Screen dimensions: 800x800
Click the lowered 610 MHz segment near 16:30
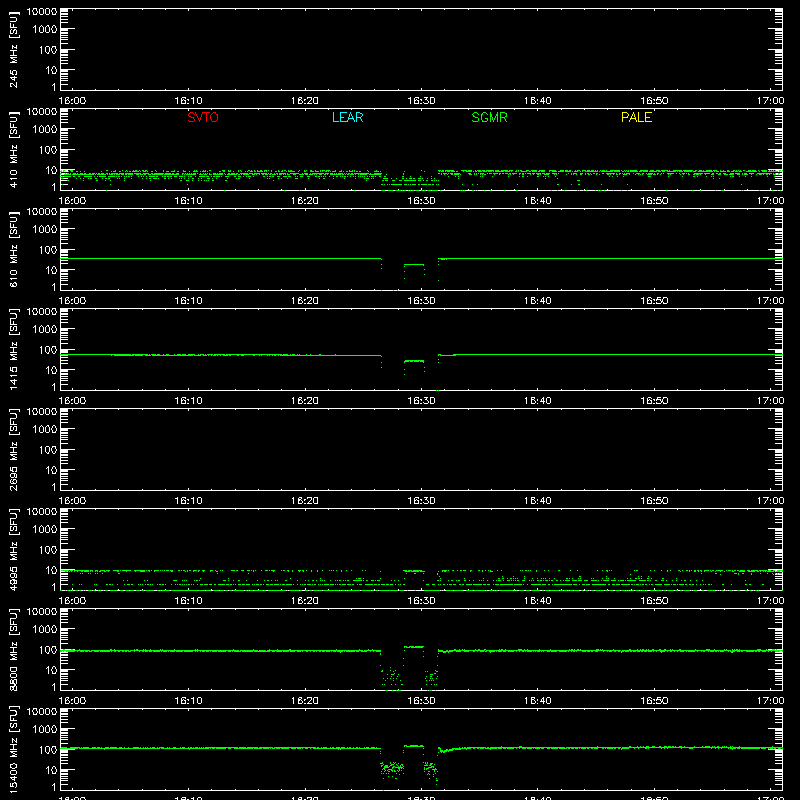[414, 264]
